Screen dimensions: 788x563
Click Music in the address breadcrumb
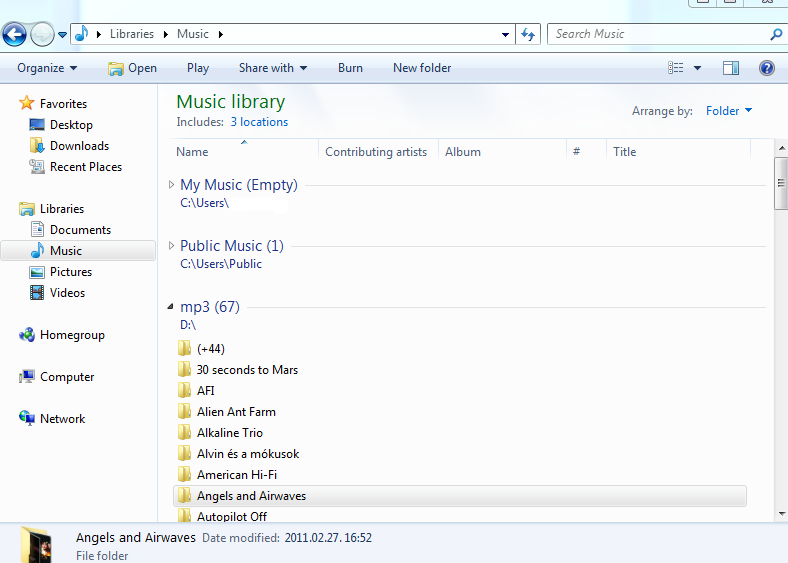pos(192,34)
